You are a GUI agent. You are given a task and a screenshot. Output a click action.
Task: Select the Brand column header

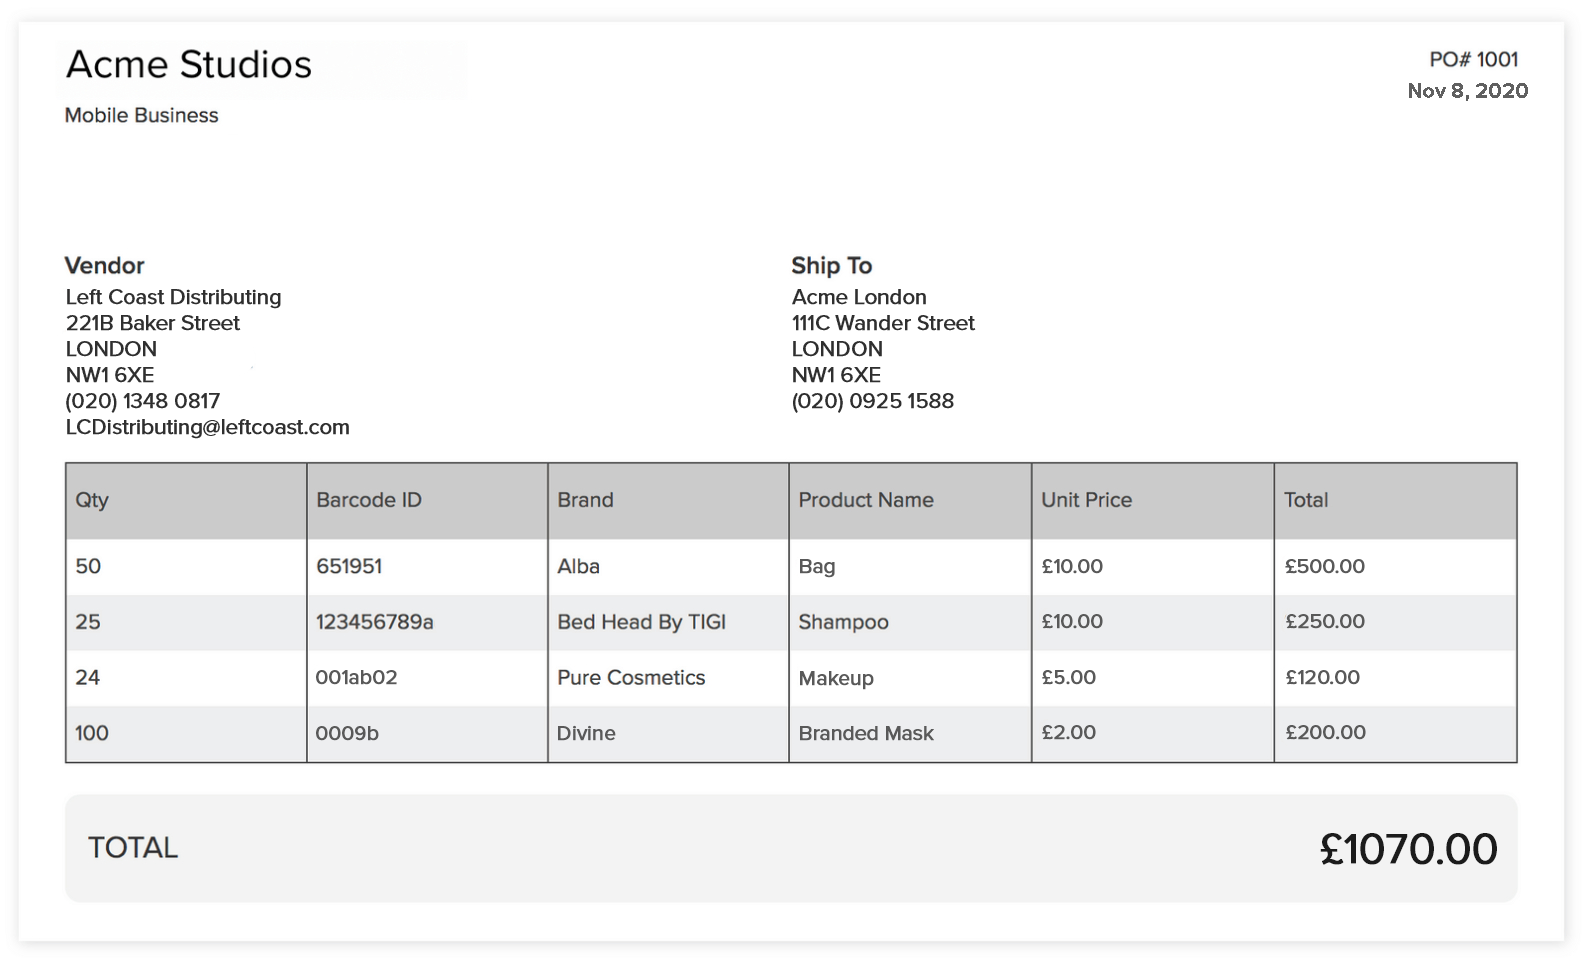point(585,500)
